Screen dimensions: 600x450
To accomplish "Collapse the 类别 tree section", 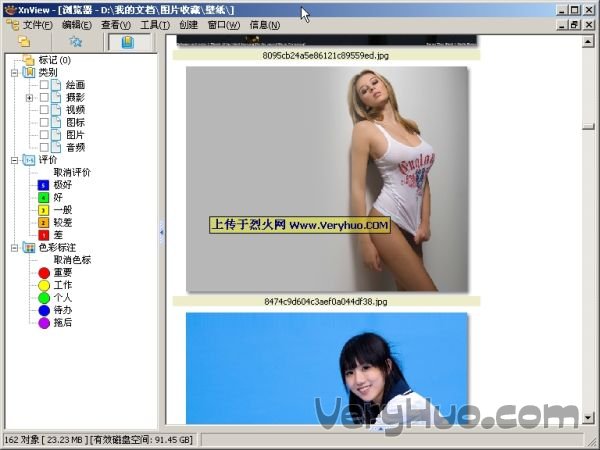I will (14, 73).
